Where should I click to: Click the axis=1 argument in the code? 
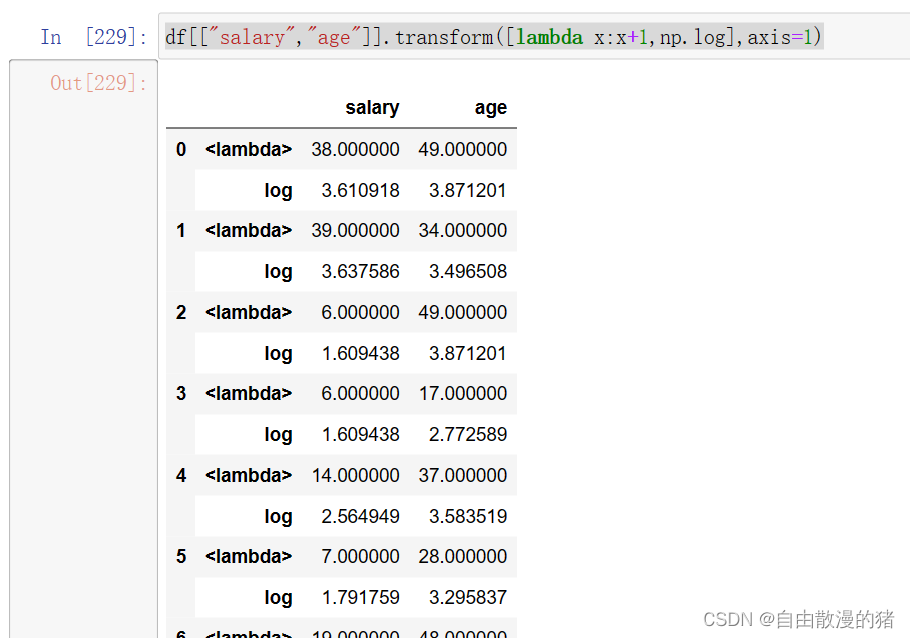click(777, 36)
